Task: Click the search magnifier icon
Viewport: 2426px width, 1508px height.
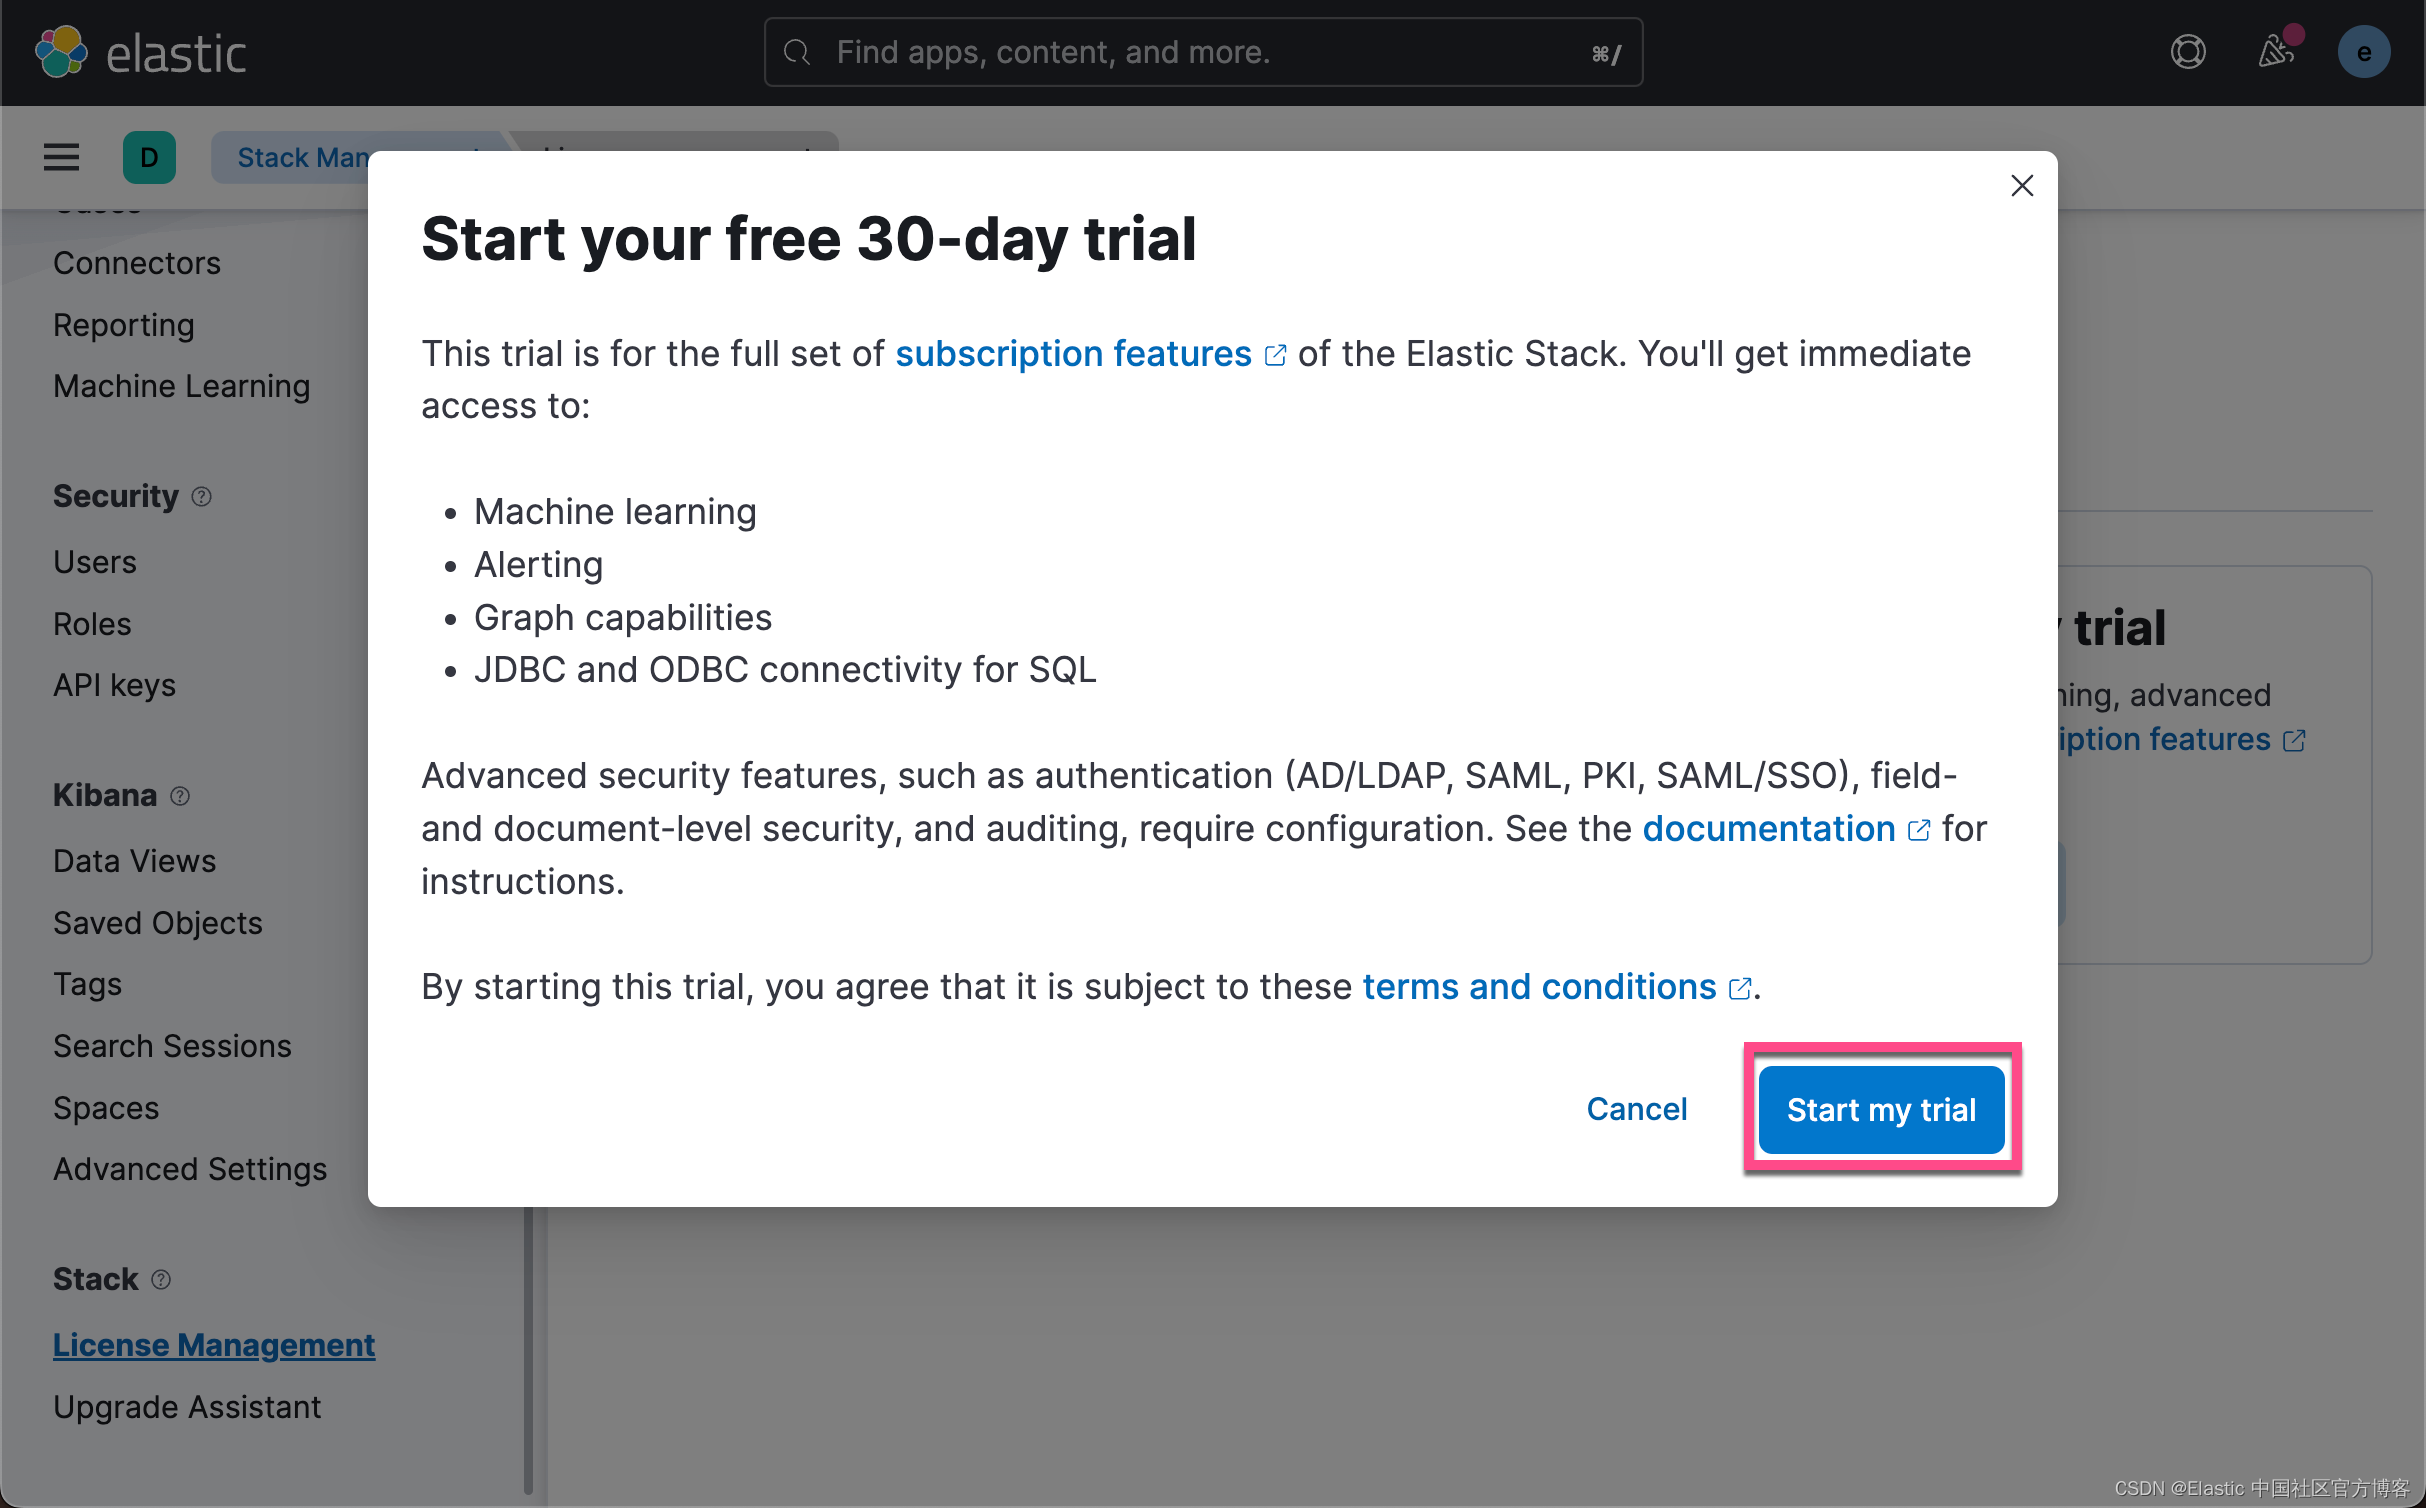Action: (797, 52)
